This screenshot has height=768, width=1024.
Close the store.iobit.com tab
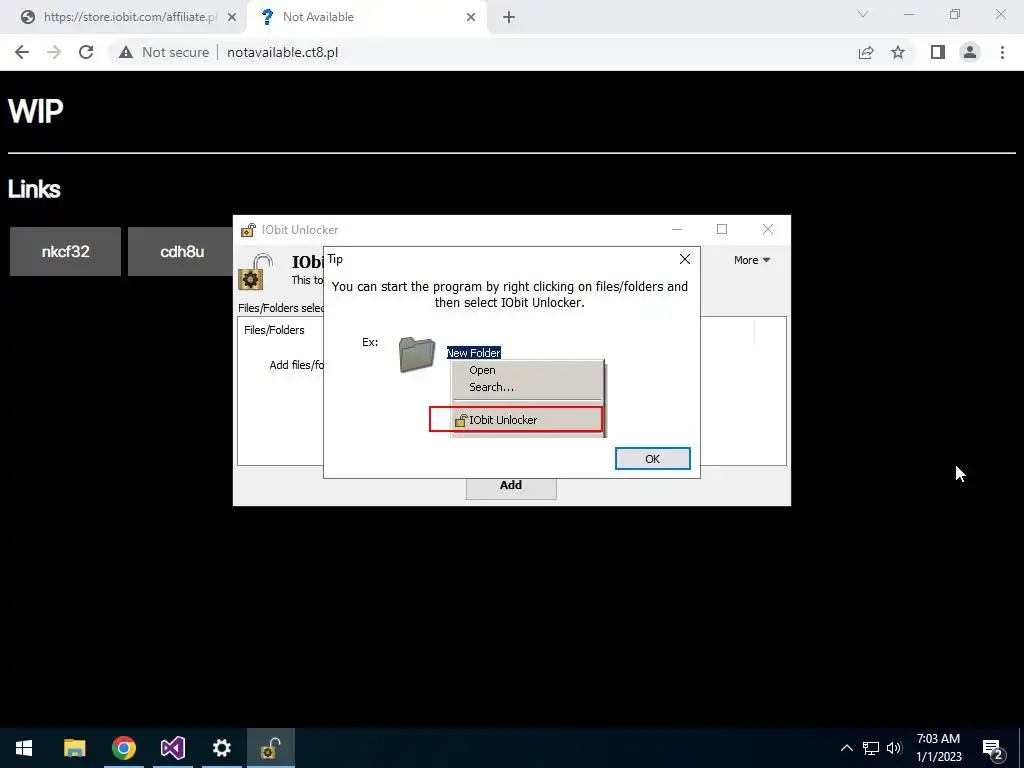[232, 18]
